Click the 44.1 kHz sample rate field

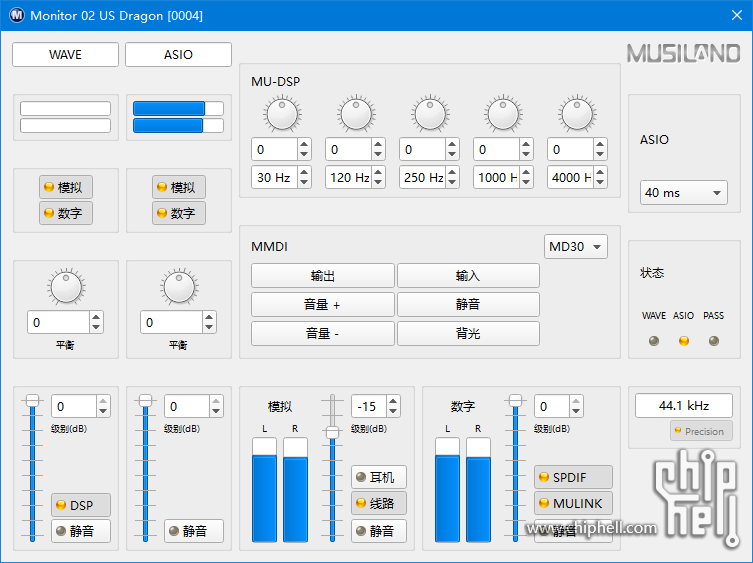(x=684, y=406)
